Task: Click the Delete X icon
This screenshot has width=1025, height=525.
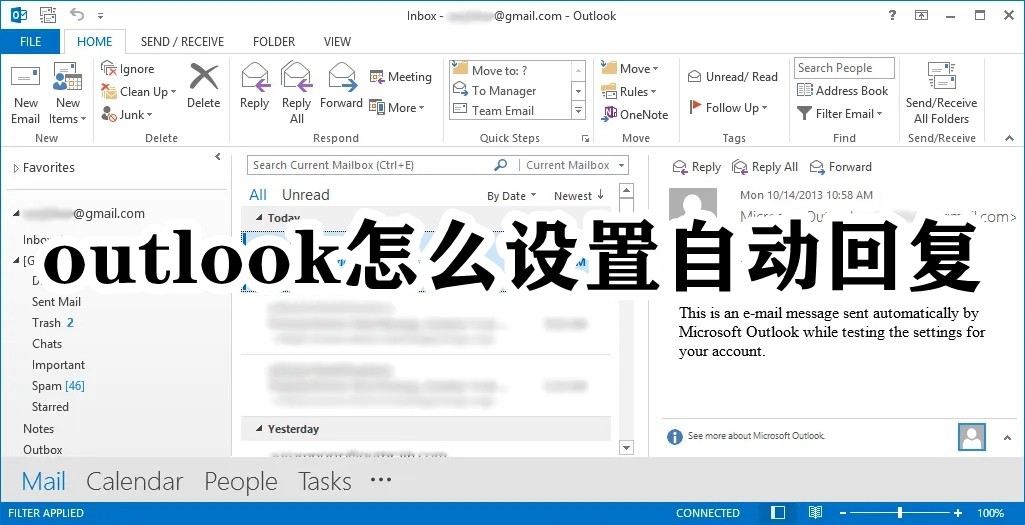Action: pyautogui.click(x=204, y=76)
